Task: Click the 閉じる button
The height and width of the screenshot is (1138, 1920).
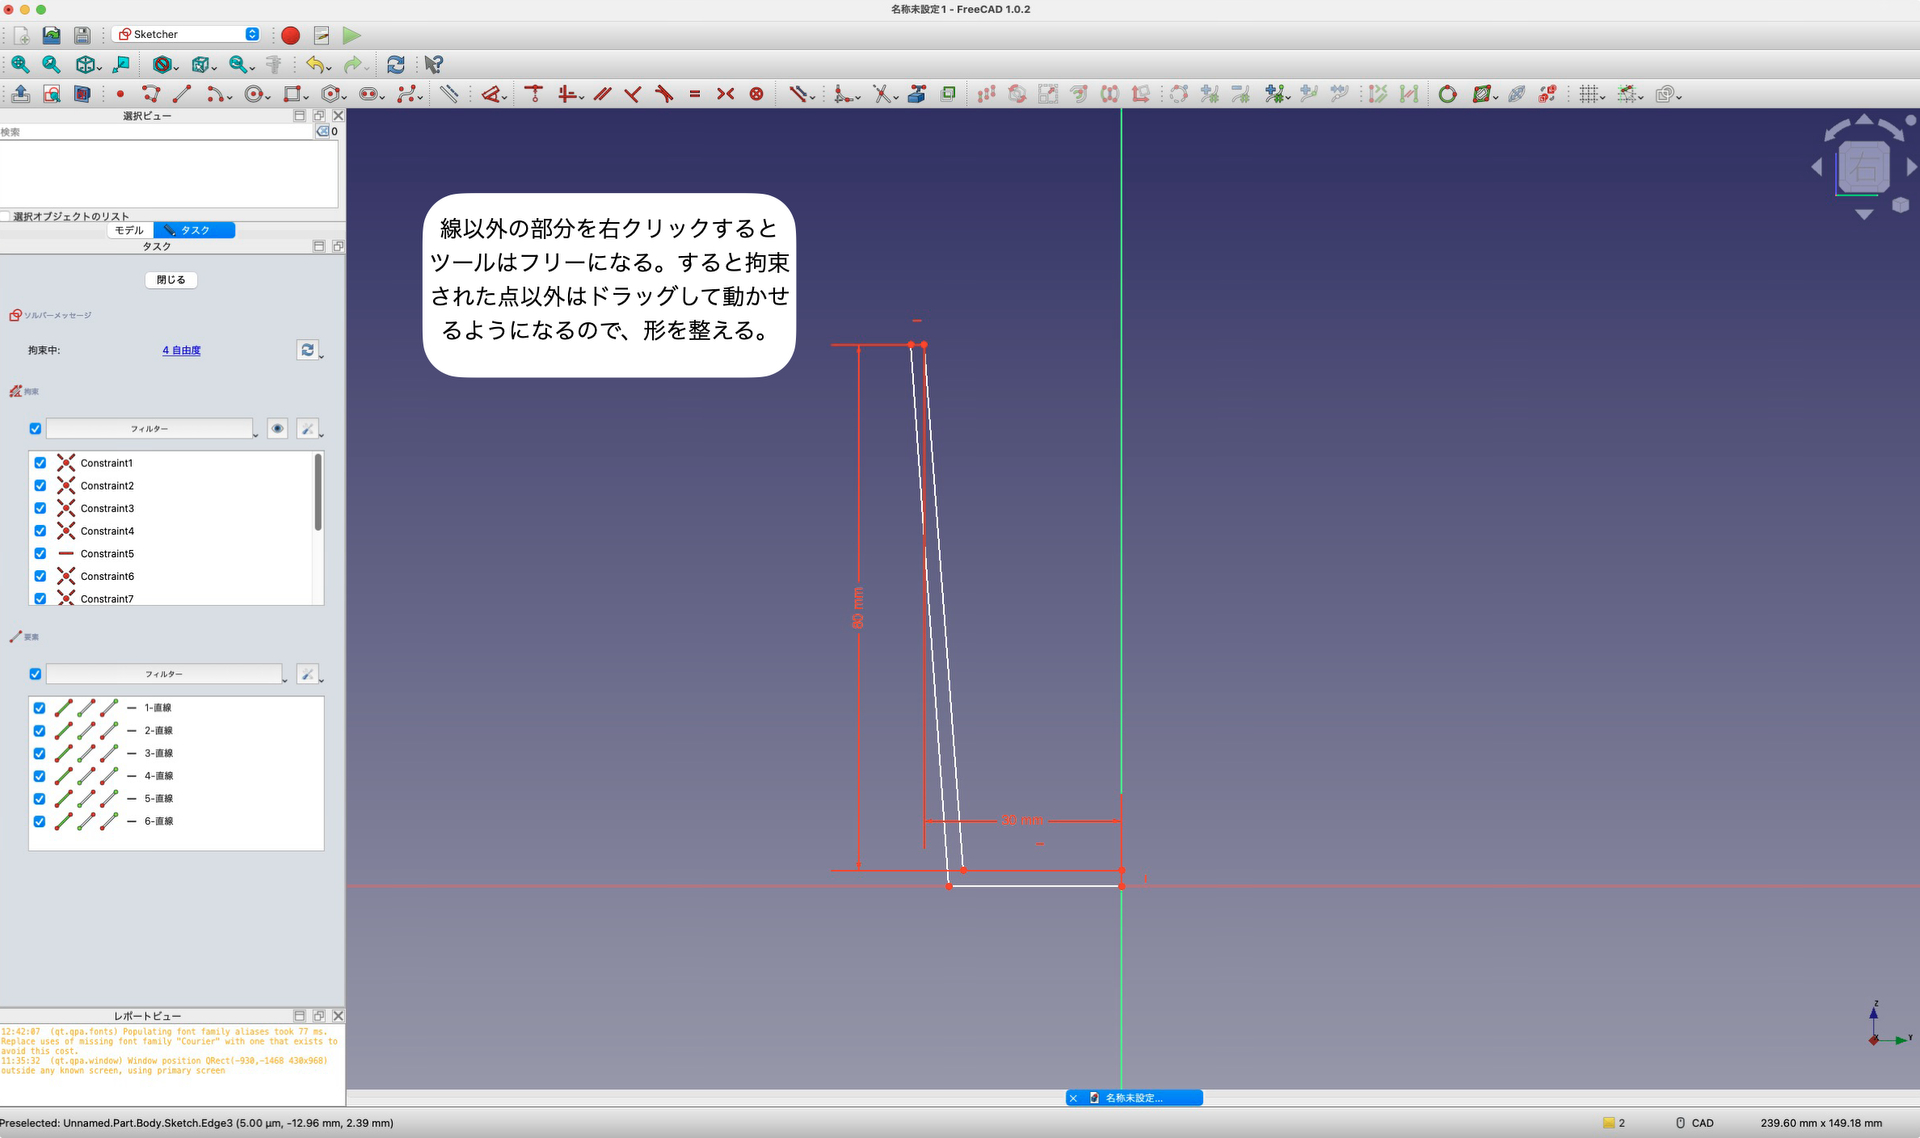Action: tap(170, 280)
